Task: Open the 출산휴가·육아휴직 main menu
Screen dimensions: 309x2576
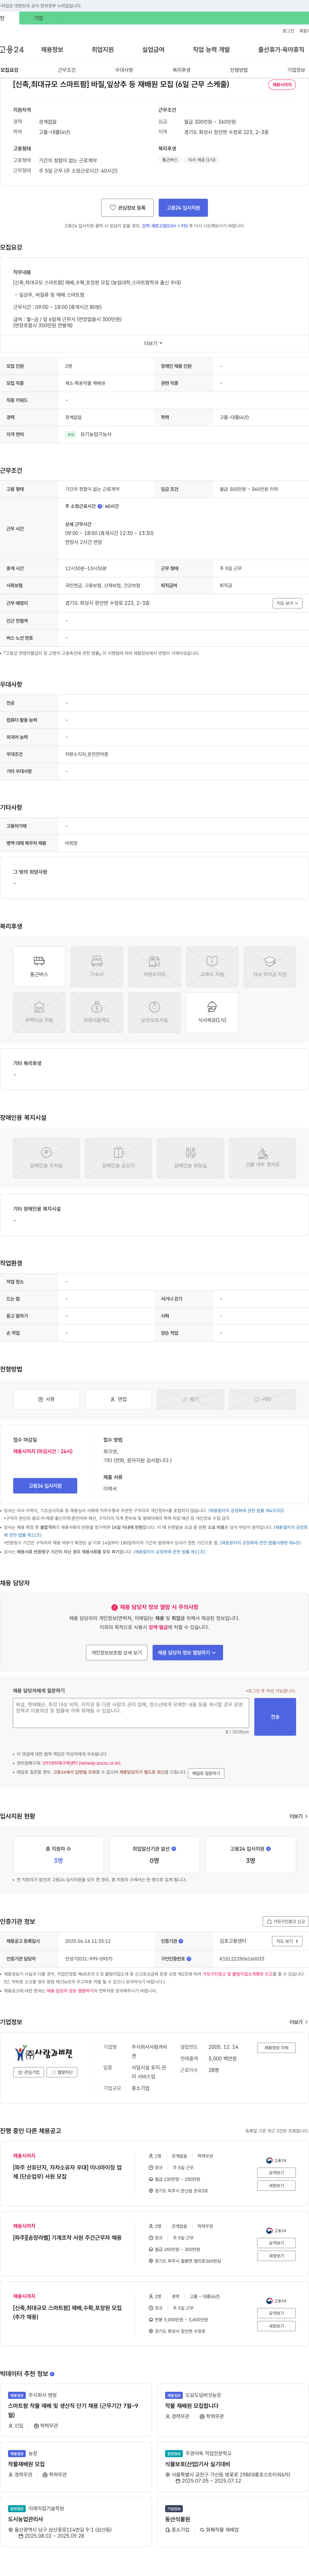Action: (x=281, y=49)
